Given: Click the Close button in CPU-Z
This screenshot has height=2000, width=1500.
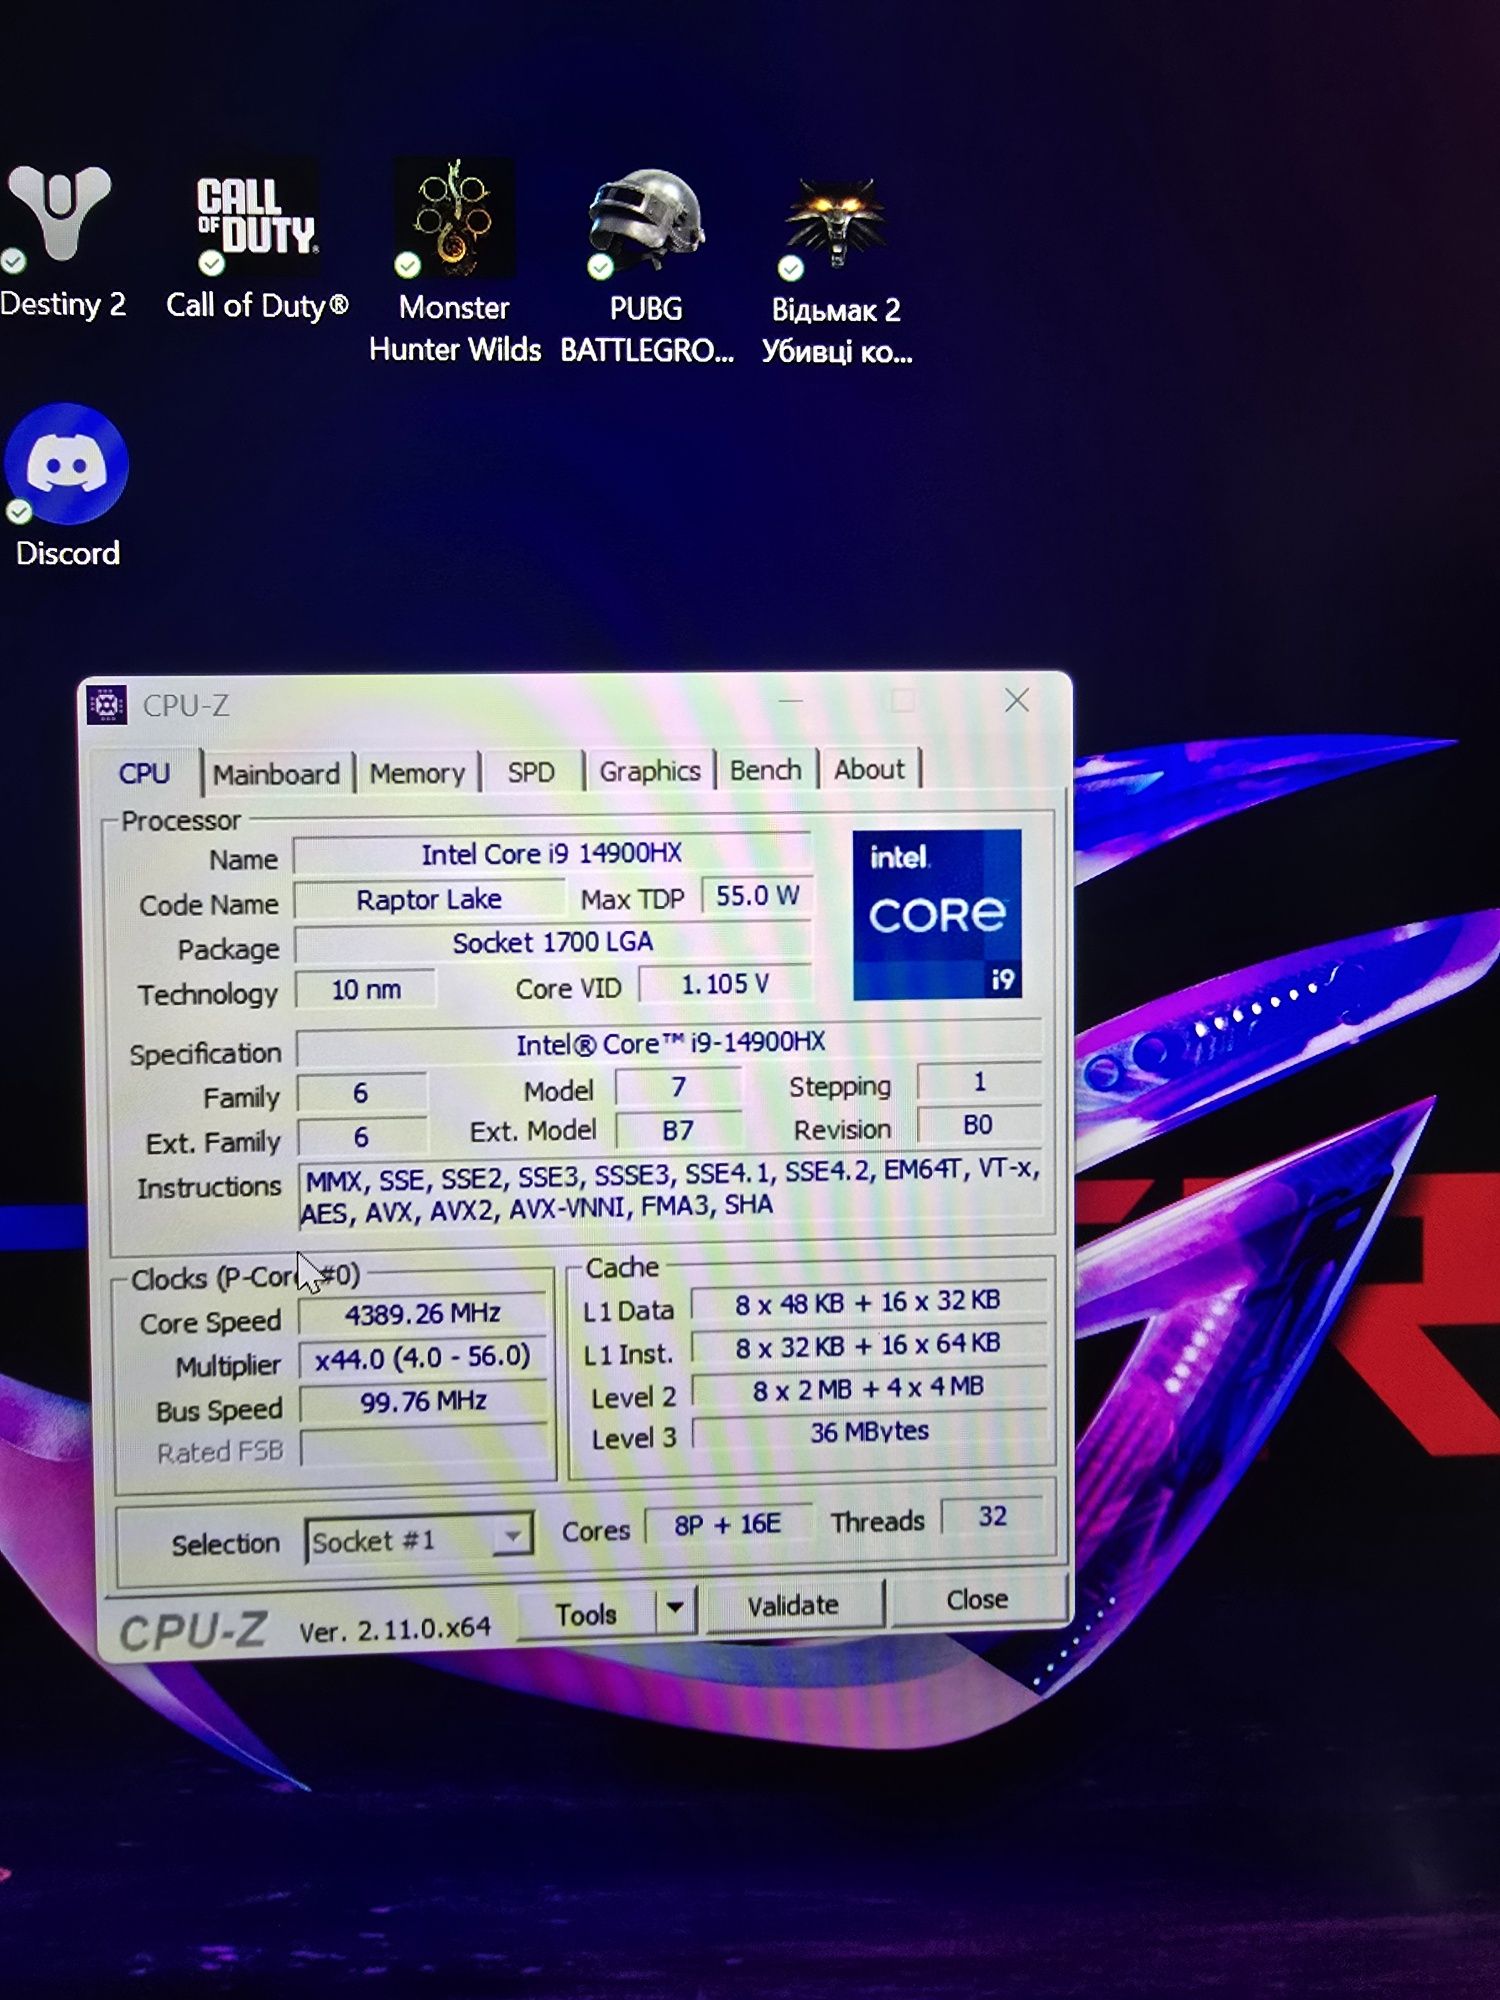Looking at the screenshot, I should [977, 1600].
